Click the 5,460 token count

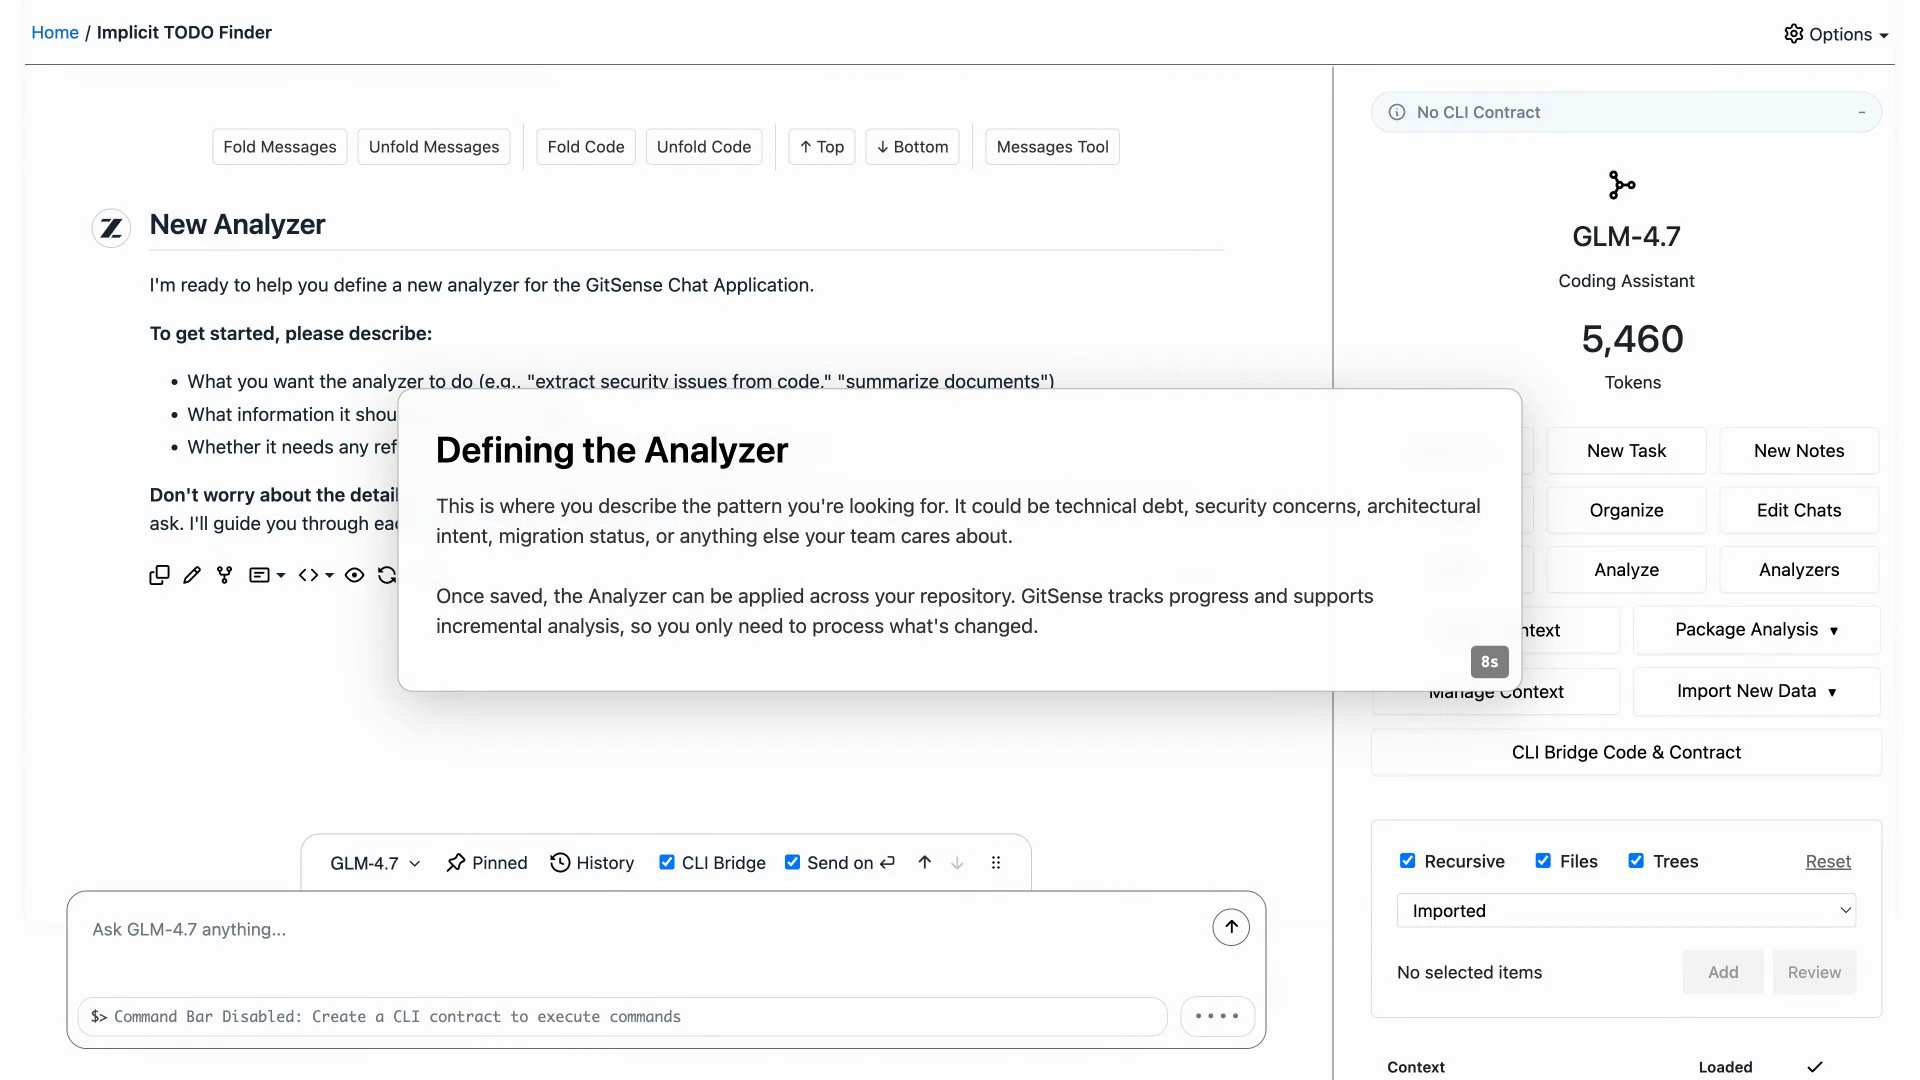[x=1632, y=339]
